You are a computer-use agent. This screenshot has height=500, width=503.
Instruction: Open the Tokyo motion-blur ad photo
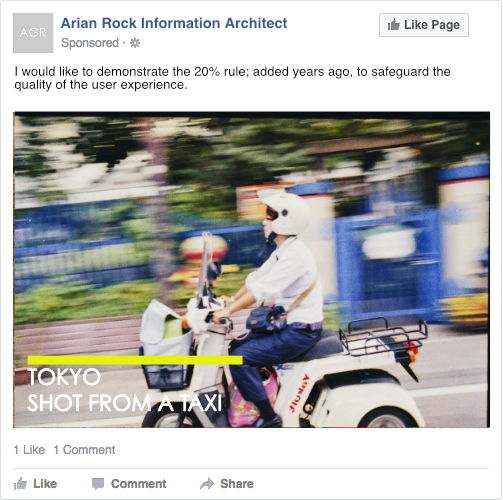[x=252, y=270]
